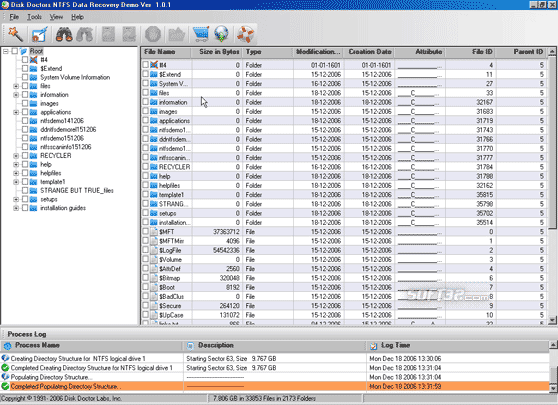The image size is (558, 405).
Task: Check the $Extend checkbox in the tree
Action: (25, 69)
